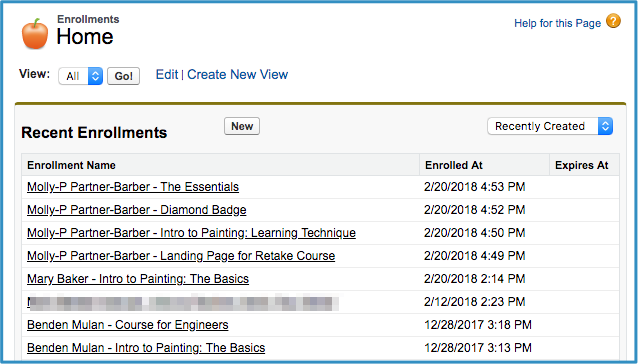Click the Edit view link

(x=167, y=74)
